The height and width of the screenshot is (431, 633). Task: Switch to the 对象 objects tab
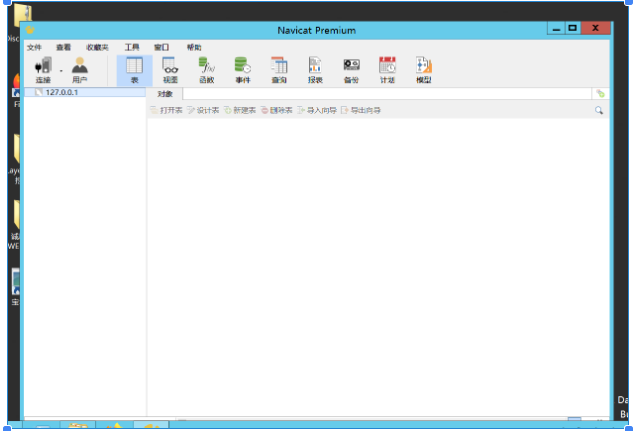(165, 94)
